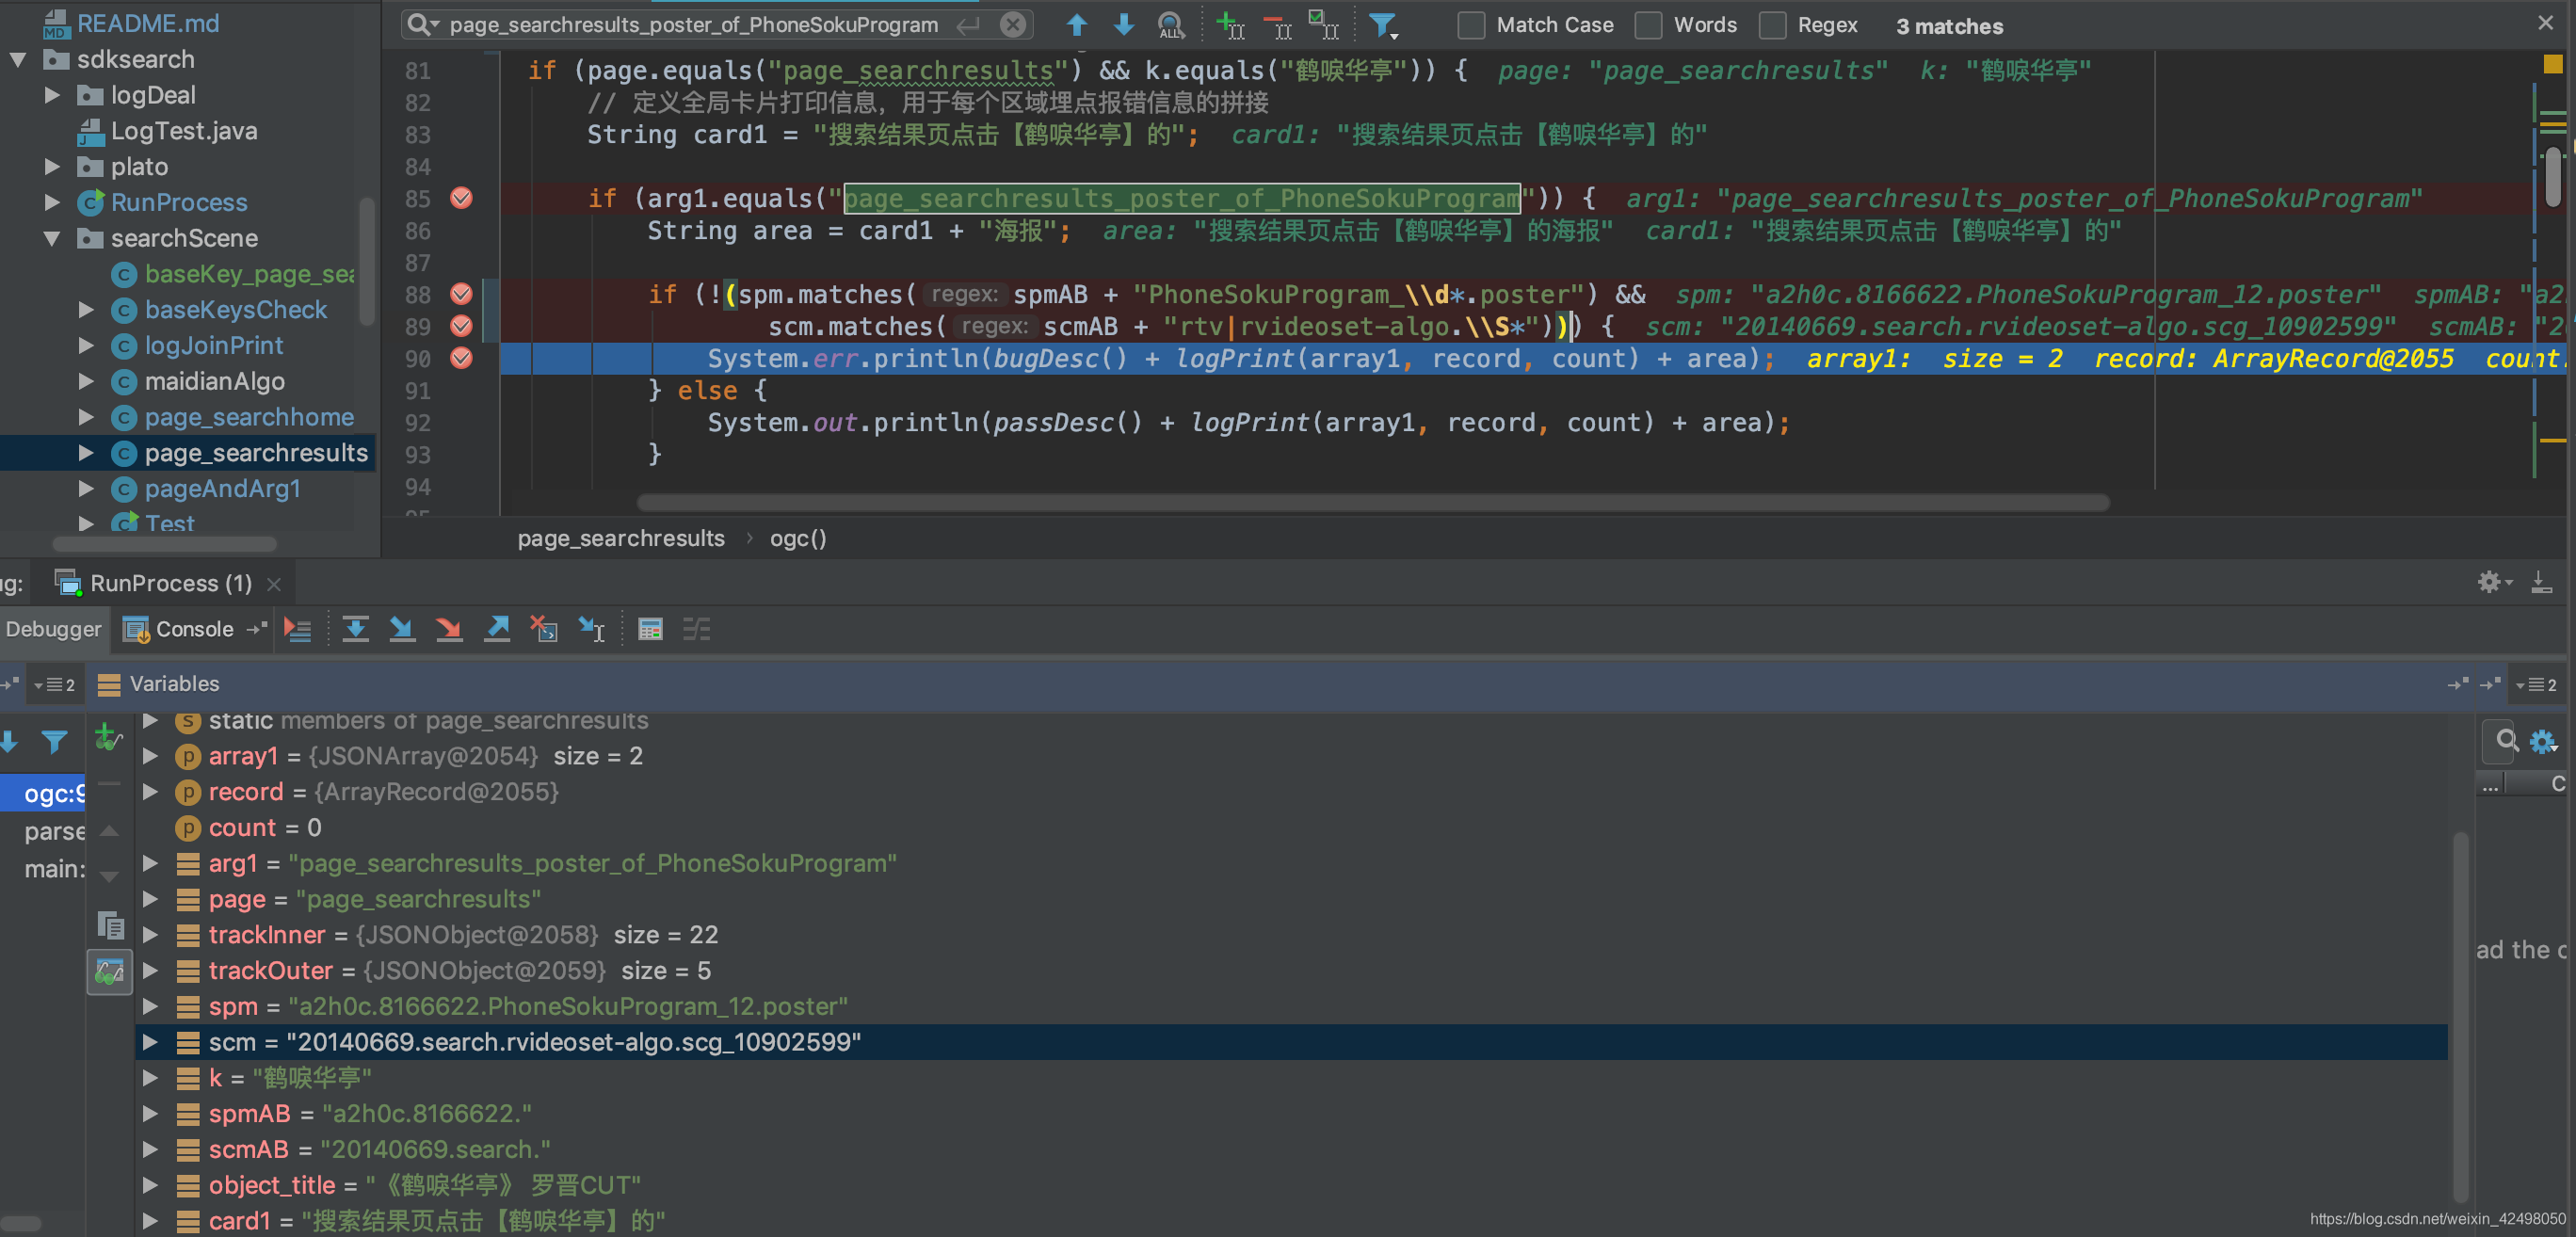Click Show Execution Point icon

(298, 629)
